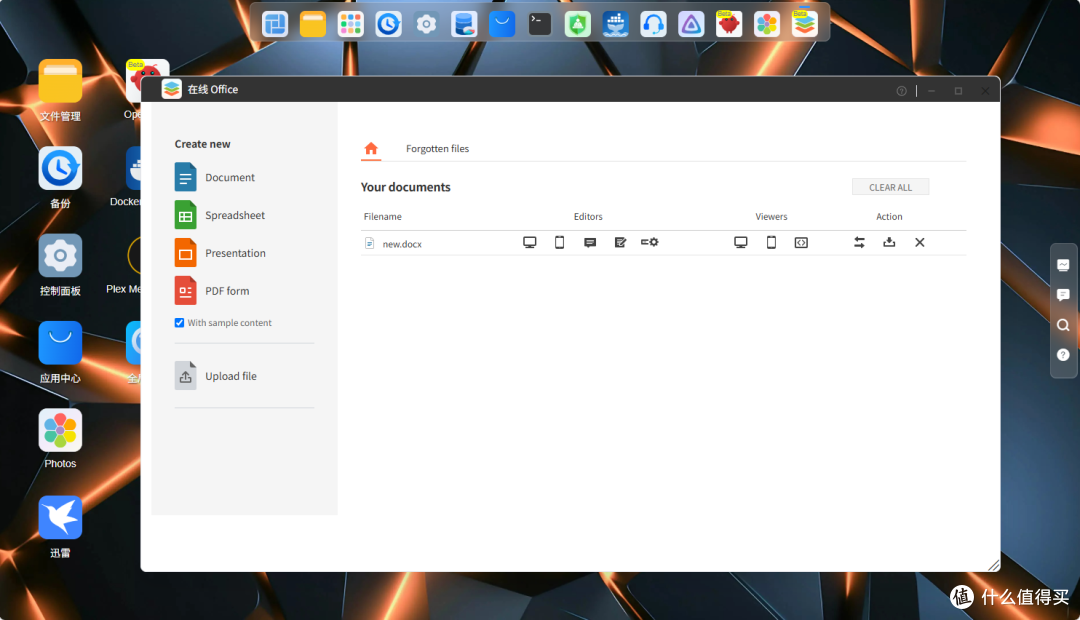Create a new PDF form

(x=212, y=291)
